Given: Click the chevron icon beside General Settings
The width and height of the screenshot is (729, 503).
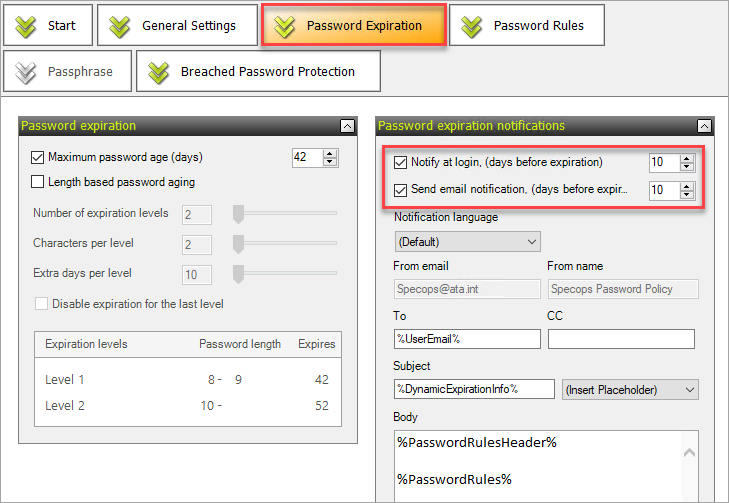Looking at the screenshot, I should (x=119, y=26).
